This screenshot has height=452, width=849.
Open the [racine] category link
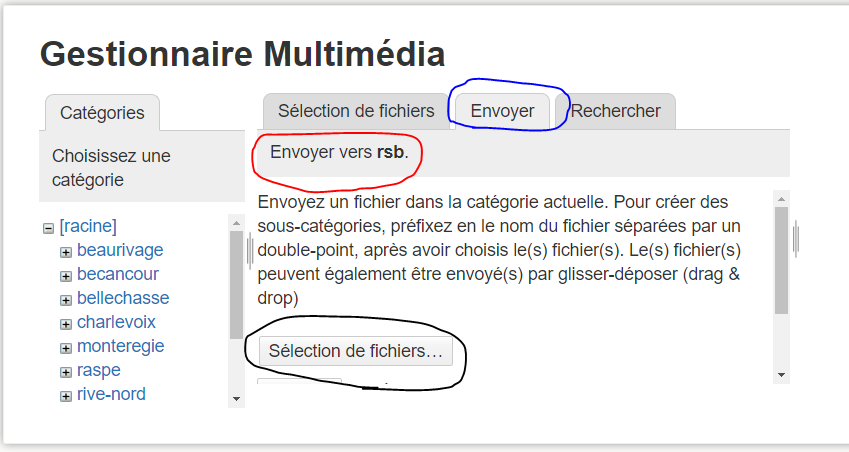click(x=88, y=226)
